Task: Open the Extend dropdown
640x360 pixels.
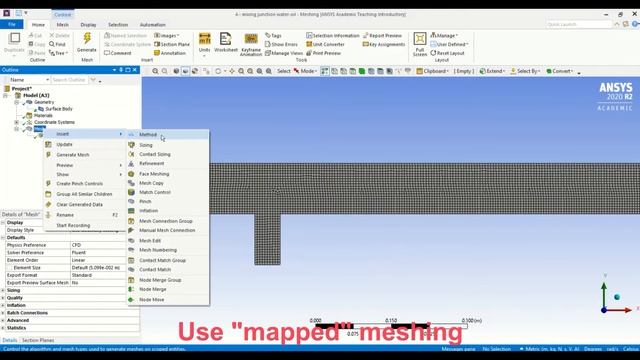Action: click(492, 71)
